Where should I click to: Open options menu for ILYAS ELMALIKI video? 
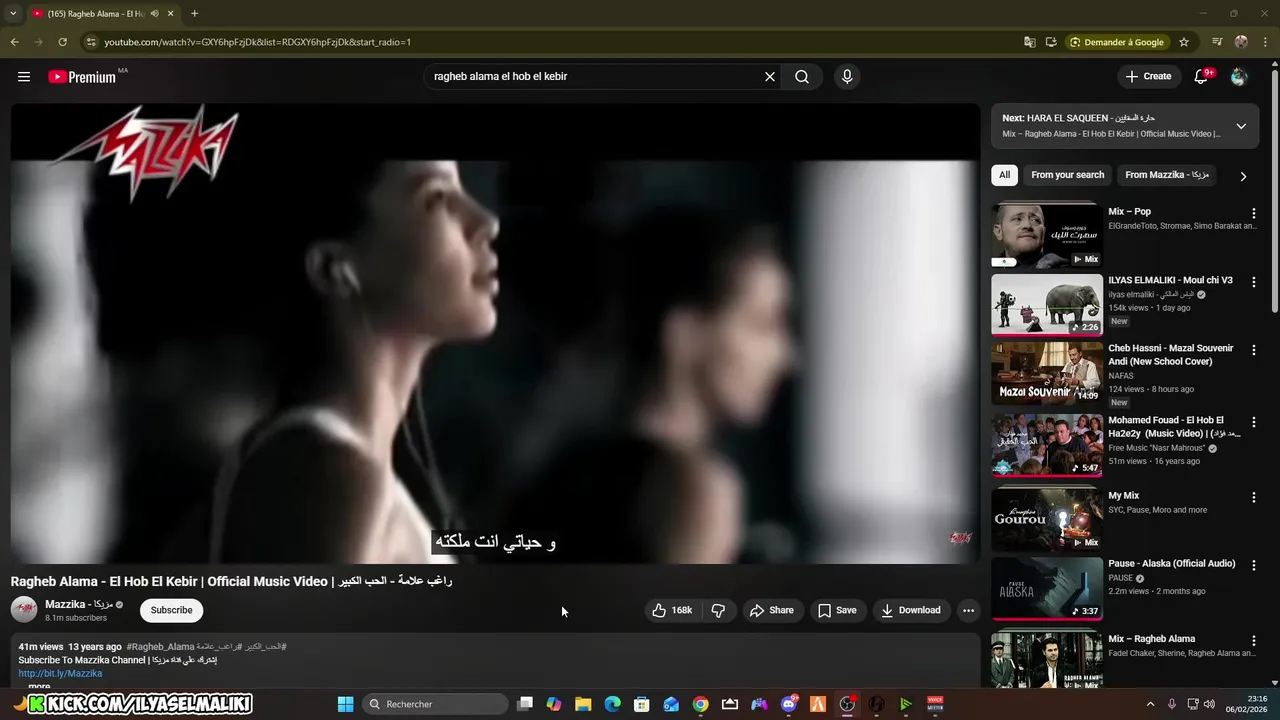pos(1253,283)
